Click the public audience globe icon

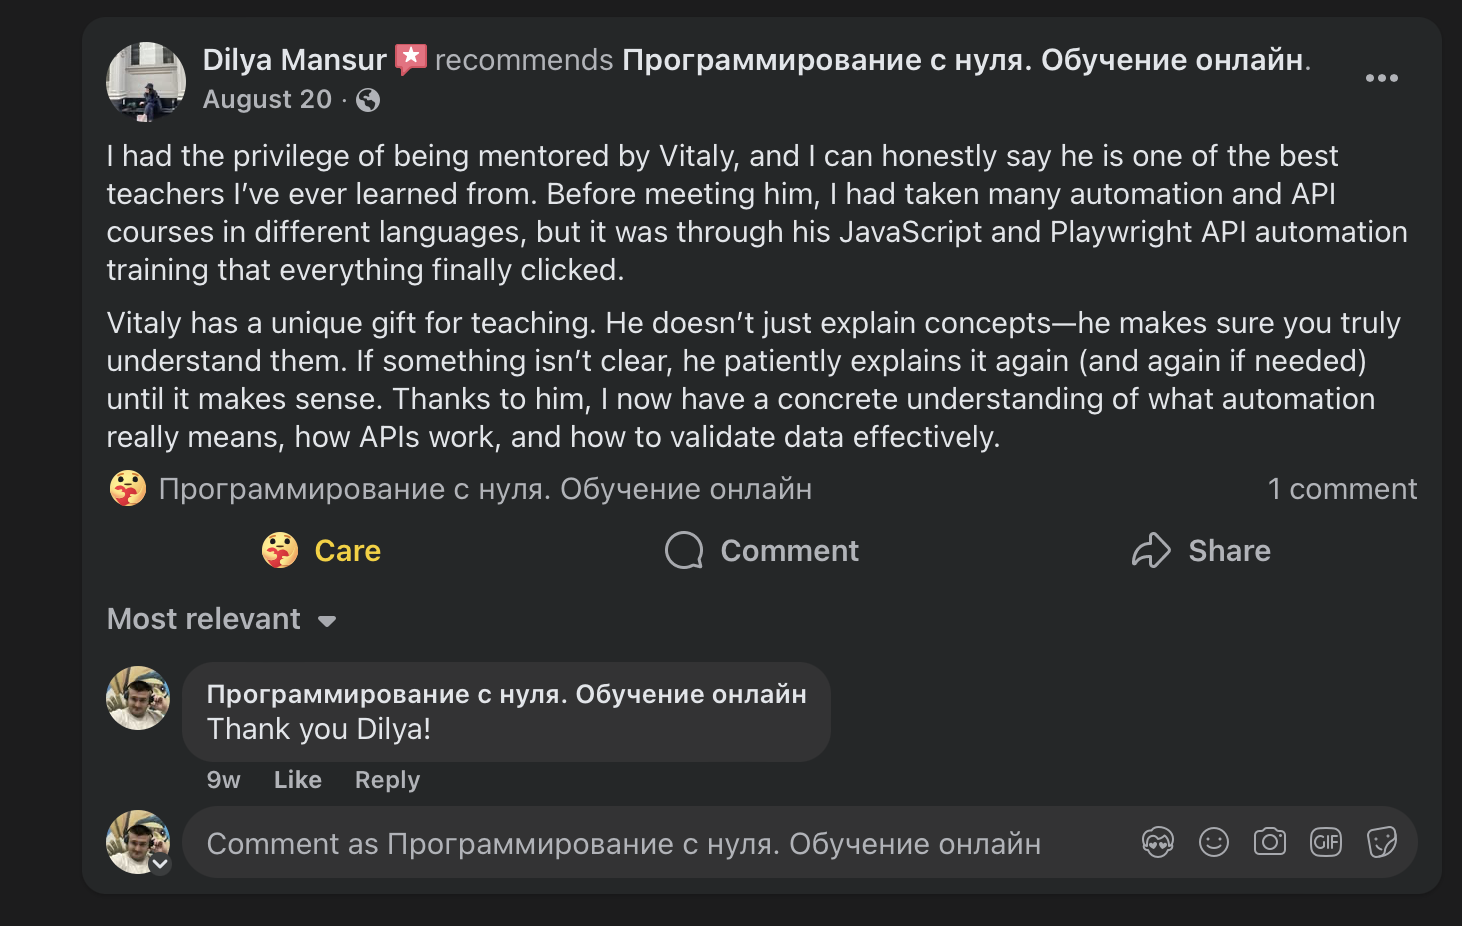click(x=367, y=100)
